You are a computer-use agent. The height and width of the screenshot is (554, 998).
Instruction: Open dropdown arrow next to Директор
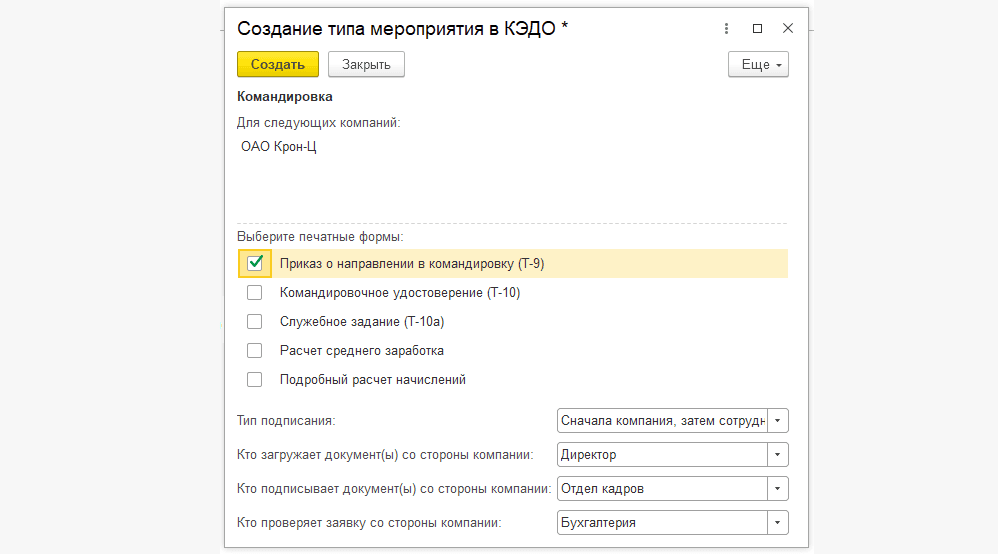tap(778, 455)
